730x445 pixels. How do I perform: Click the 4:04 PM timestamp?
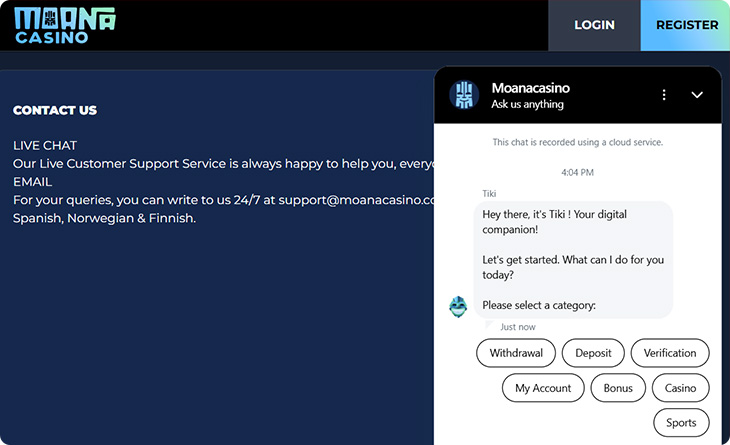pyautogui.click(x=577, y=172)
